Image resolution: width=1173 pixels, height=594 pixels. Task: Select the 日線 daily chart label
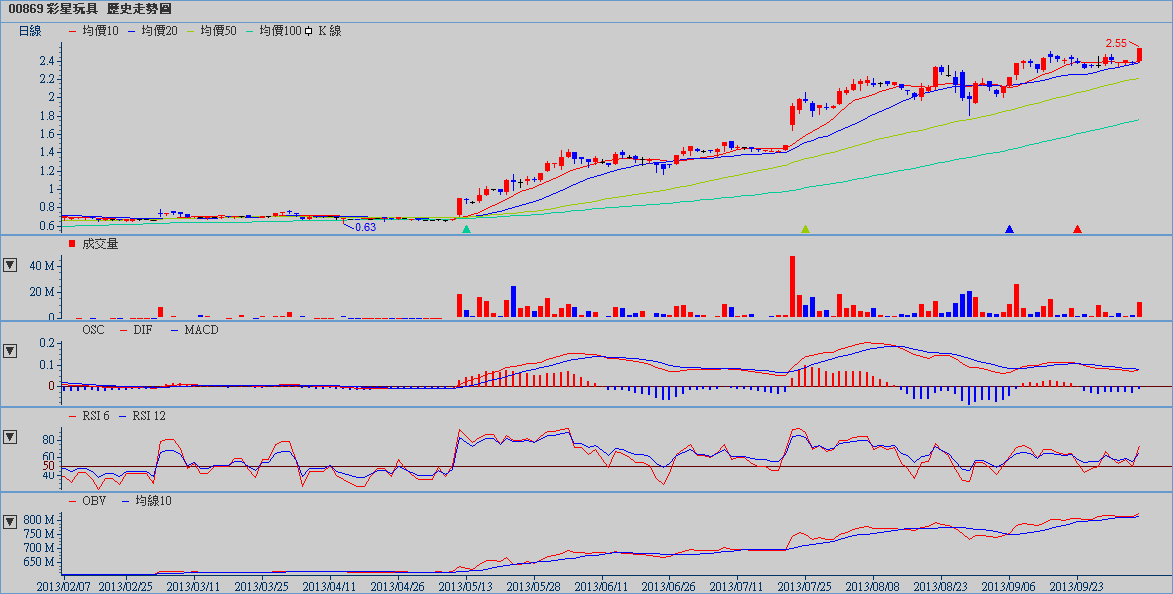coord(30,31)
